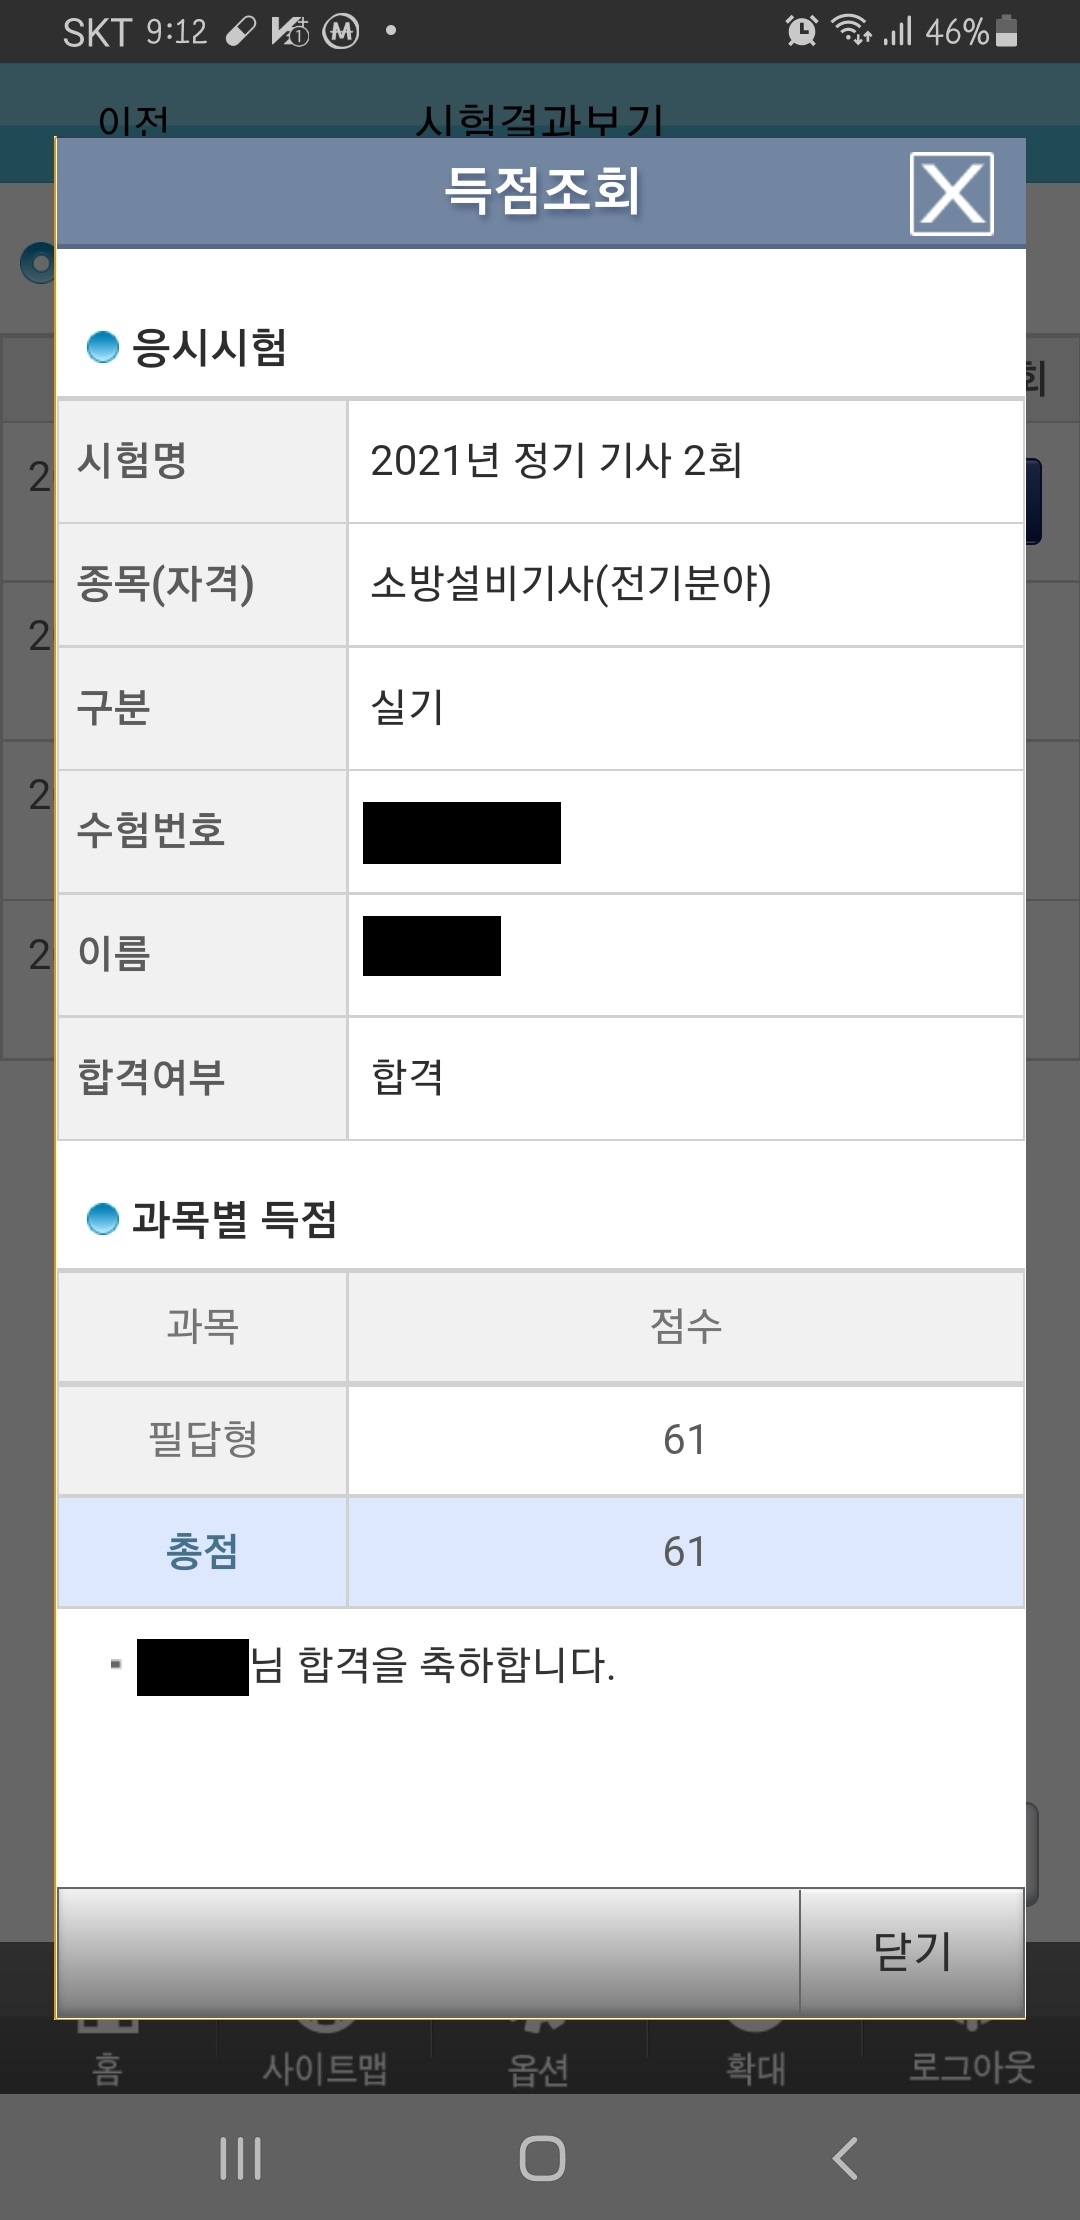Image resolution: width=1080 pixels, height=2220 pixels.
Task: Tap the 필답형 score value 61
Action: tap(685, 1439)
